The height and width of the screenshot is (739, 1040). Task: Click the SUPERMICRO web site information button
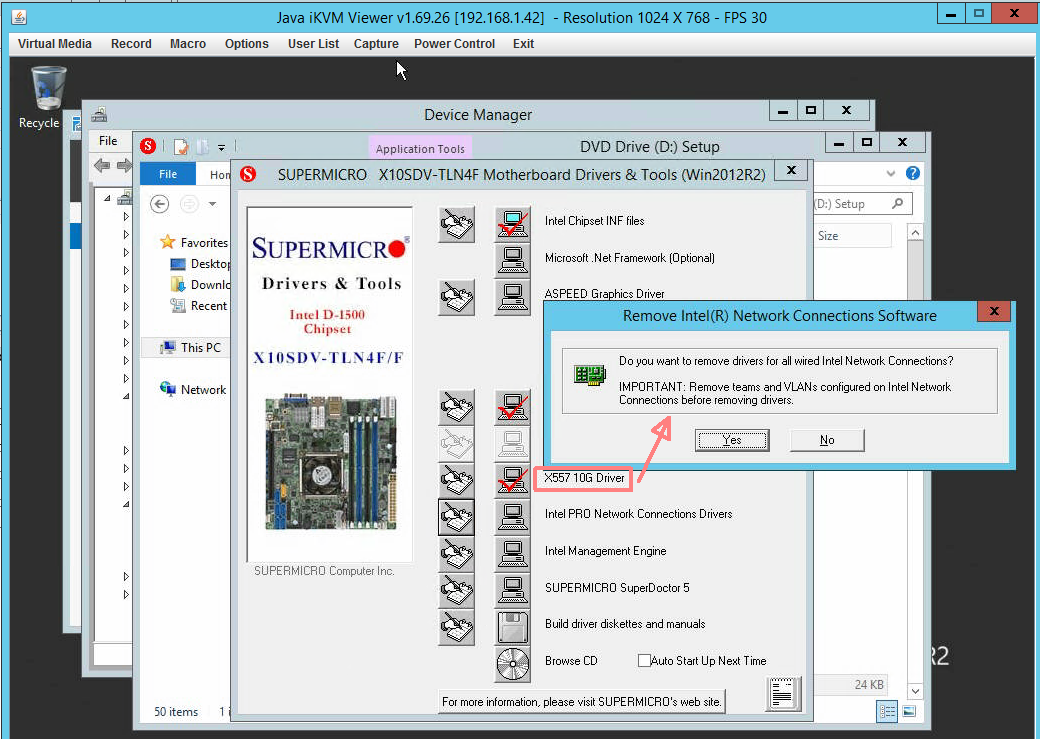click(x=582, y=702)
